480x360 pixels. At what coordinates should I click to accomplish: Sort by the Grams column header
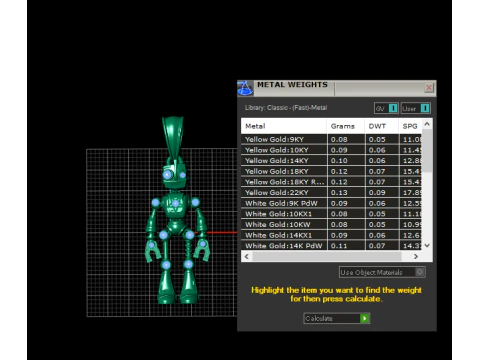coord(346,126)
